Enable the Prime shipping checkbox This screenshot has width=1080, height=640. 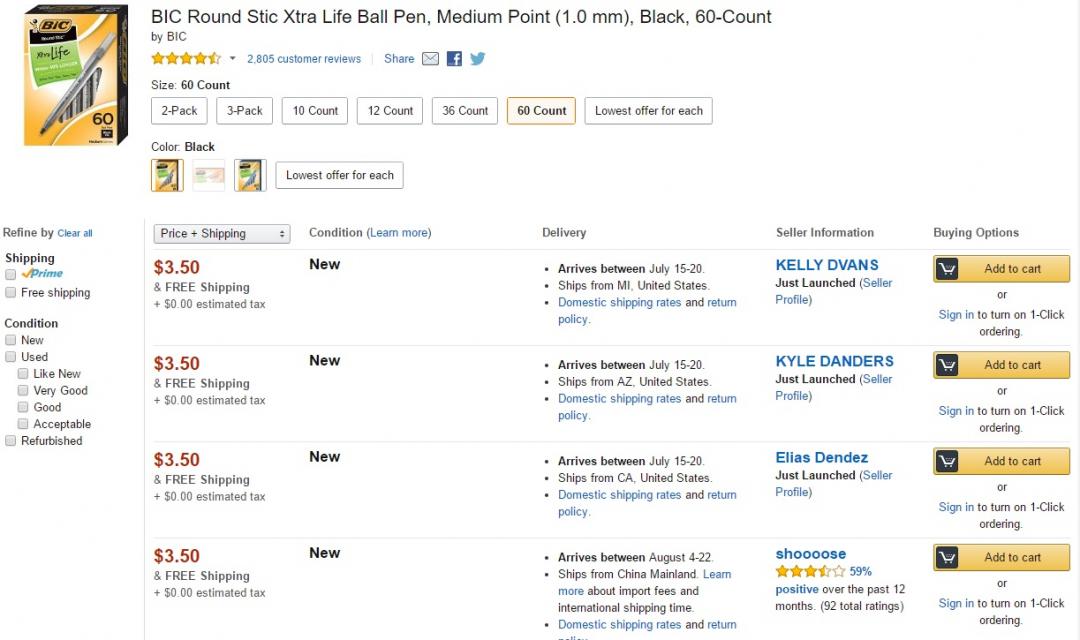click(11, 274)
